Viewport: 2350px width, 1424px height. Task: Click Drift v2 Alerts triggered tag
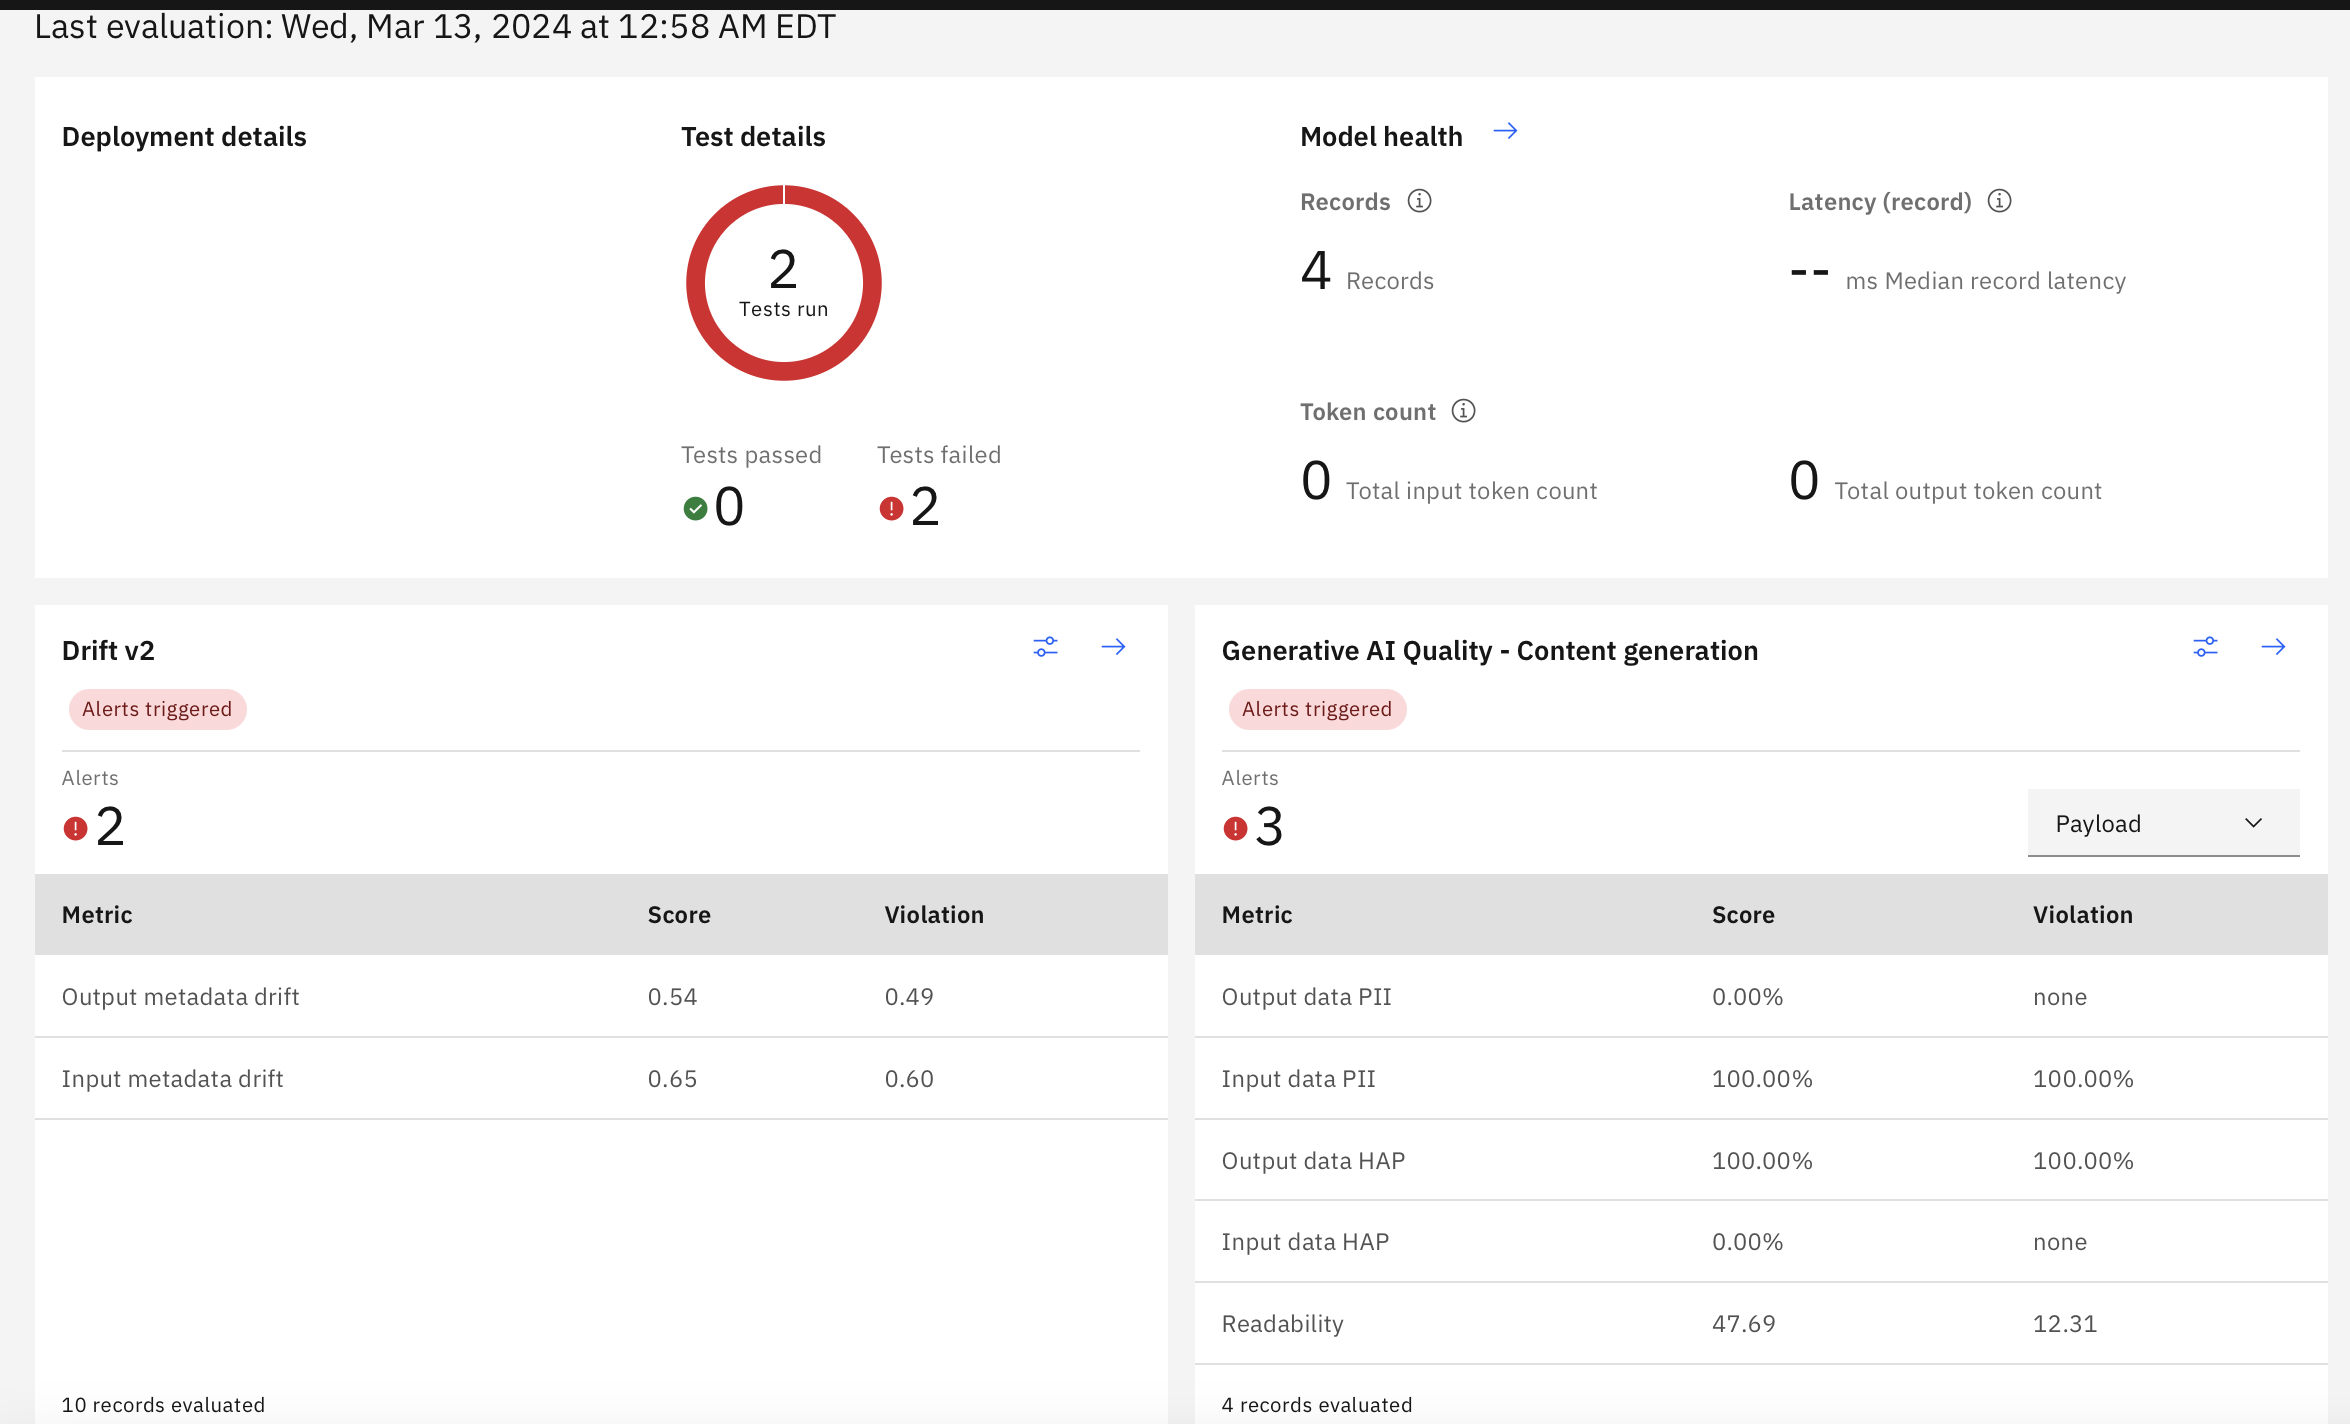[x=157, y=709]
